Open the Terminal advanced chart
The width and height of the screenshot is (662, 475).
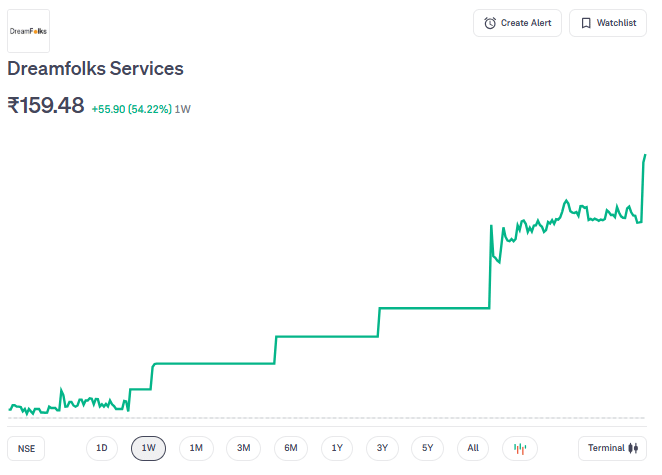(612, 448)
